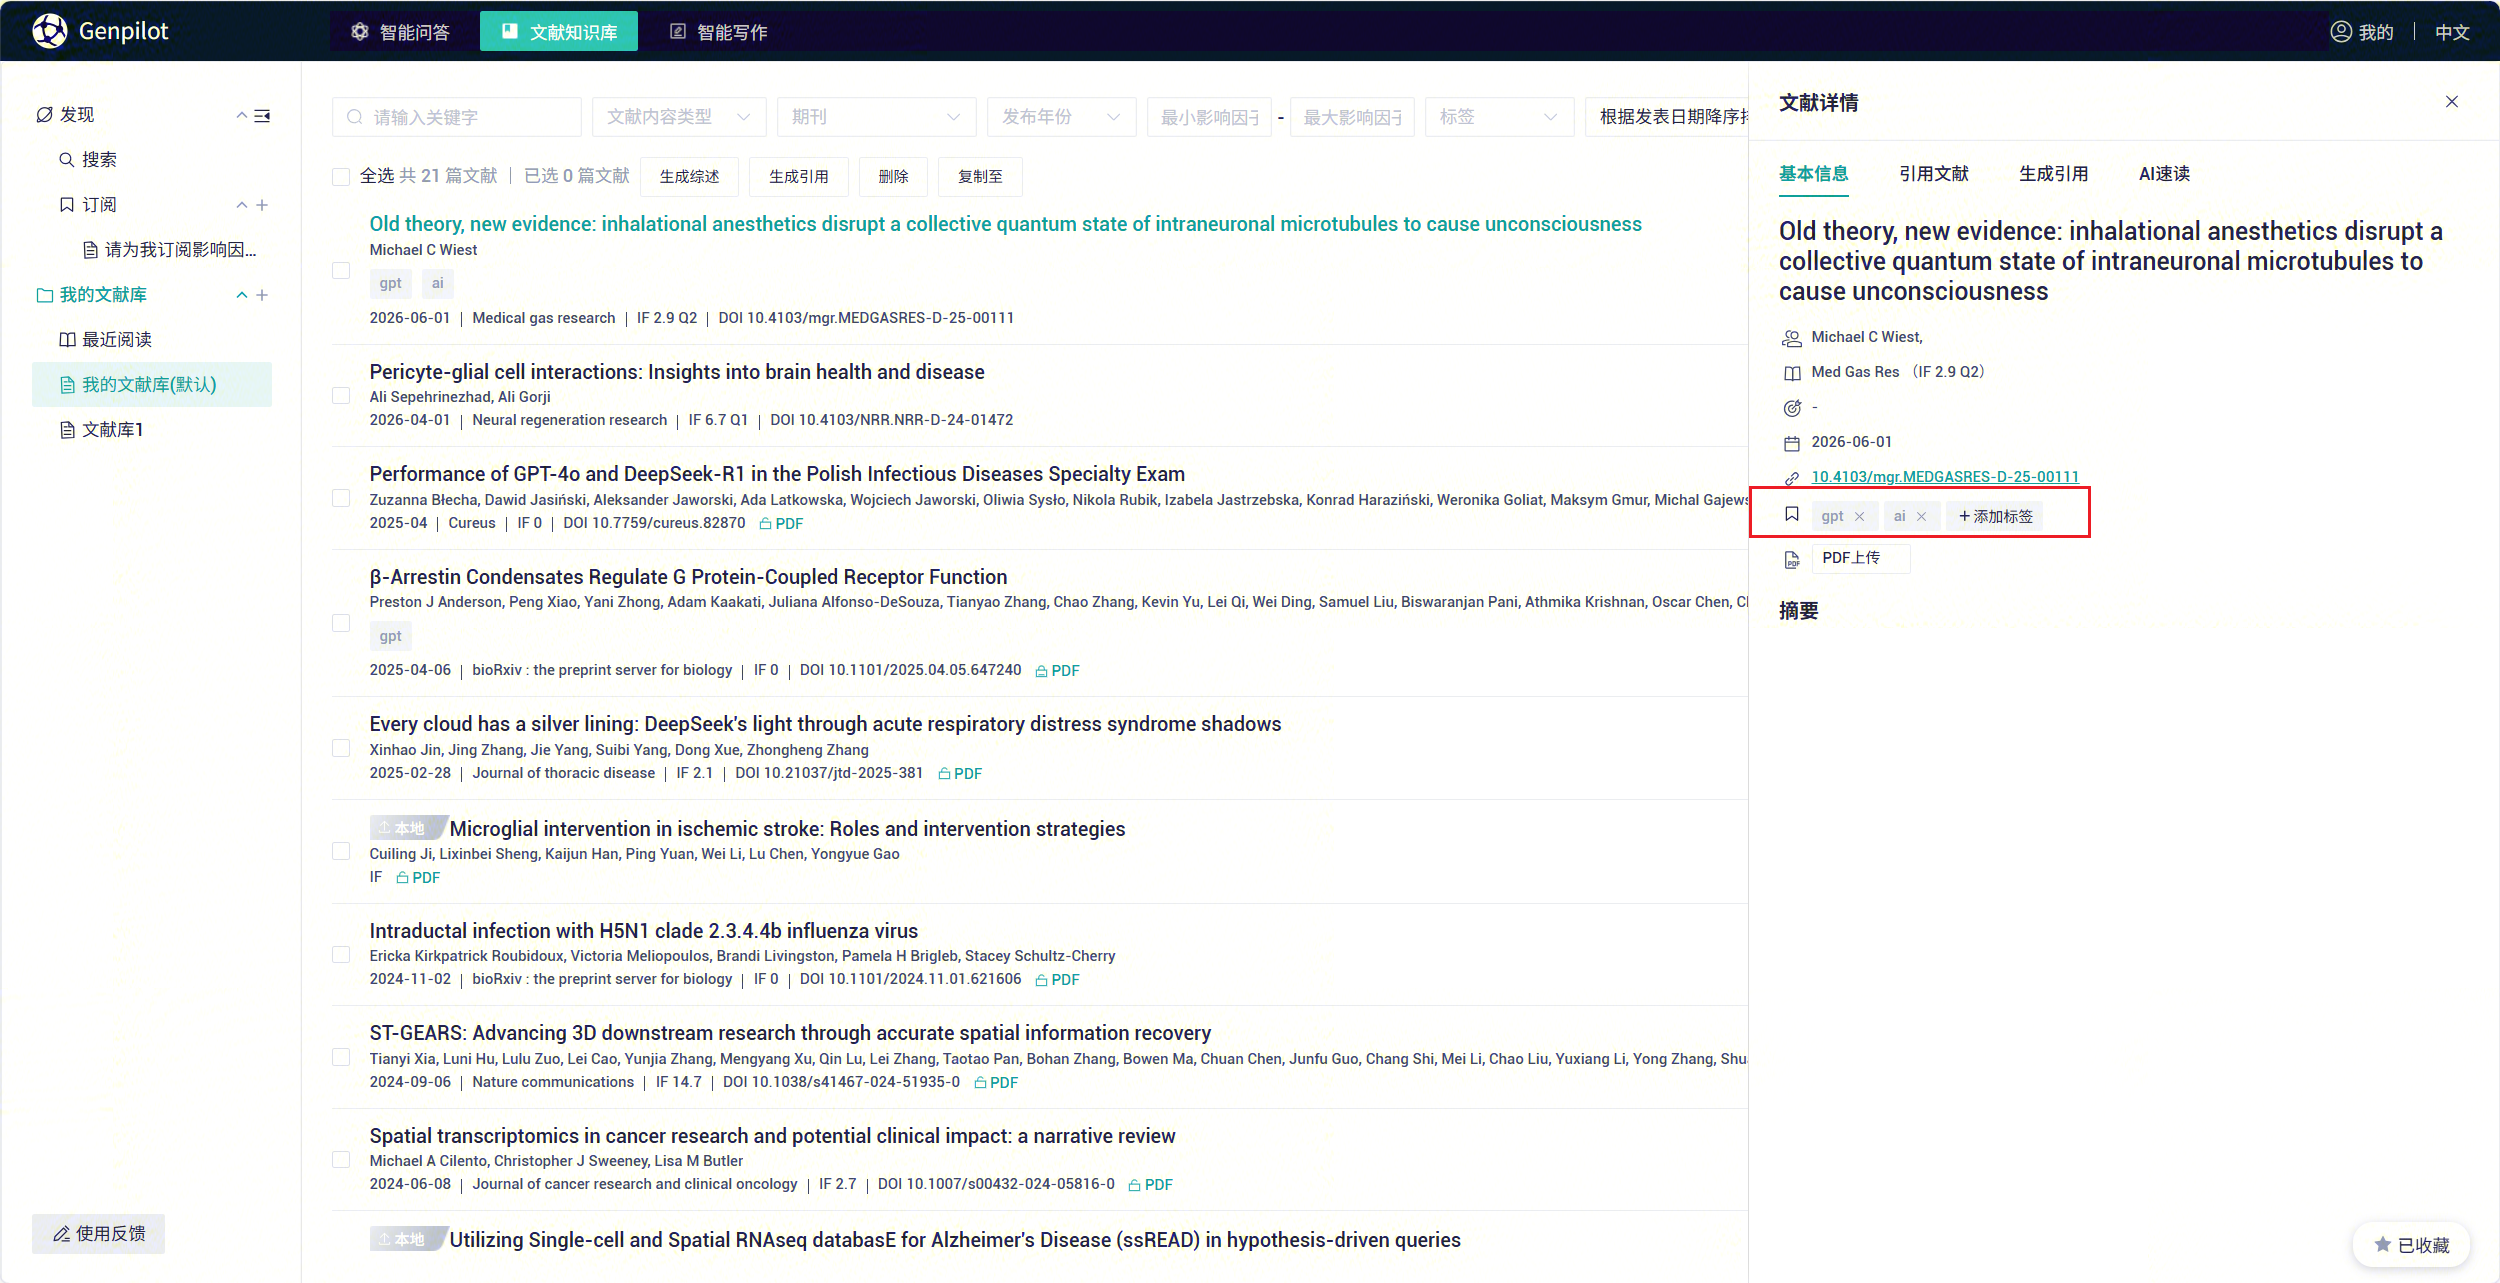Open the 文献内容类型 dropdown
Viewport: 2500px width, 1283px height.
678,117
